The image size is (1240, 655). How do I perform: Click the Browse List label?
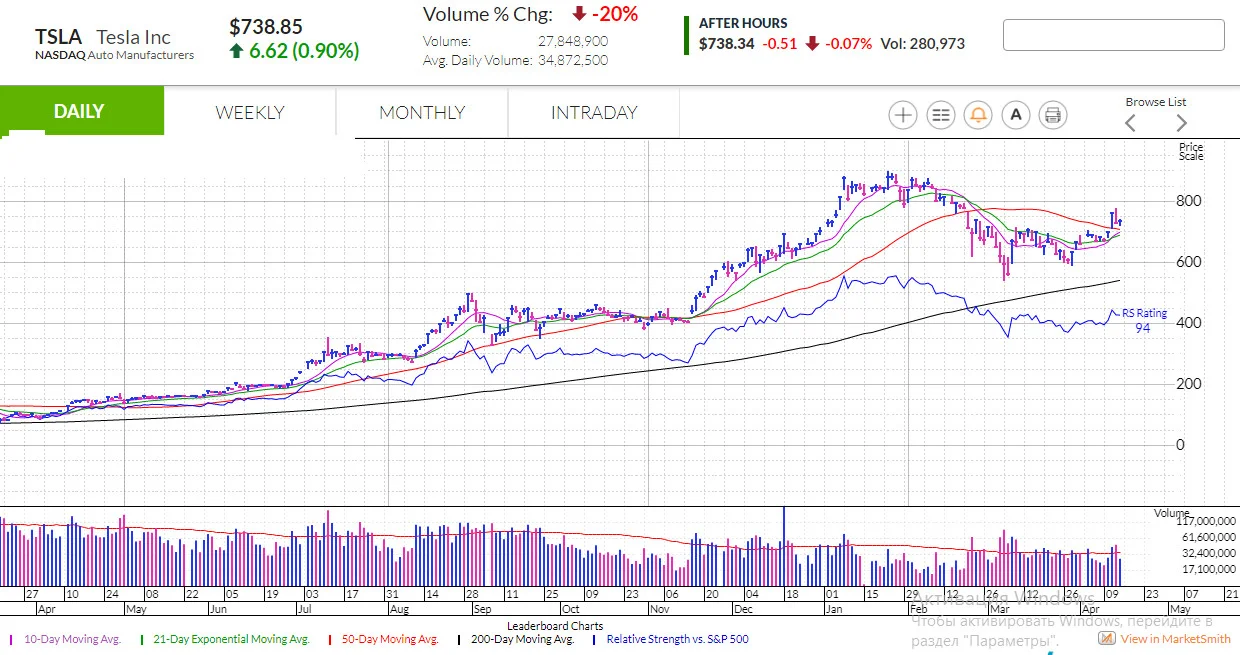pos(1156,102)
